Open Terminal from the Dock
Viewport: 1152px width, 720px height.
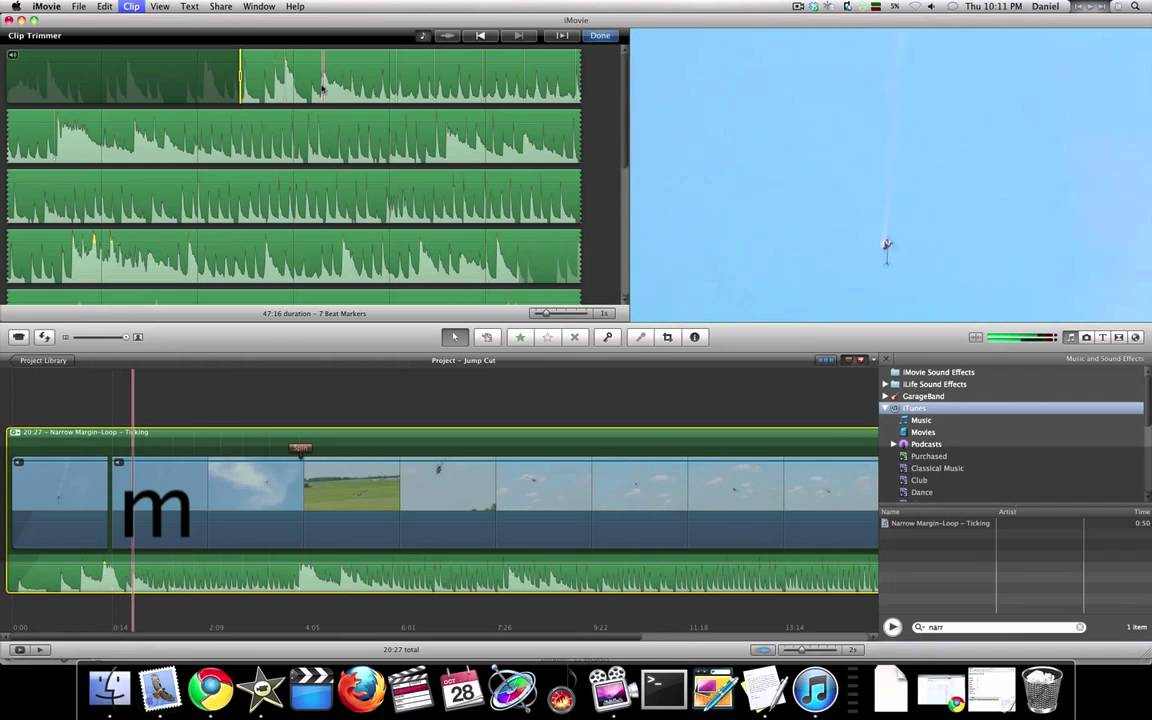pos(664,689)
